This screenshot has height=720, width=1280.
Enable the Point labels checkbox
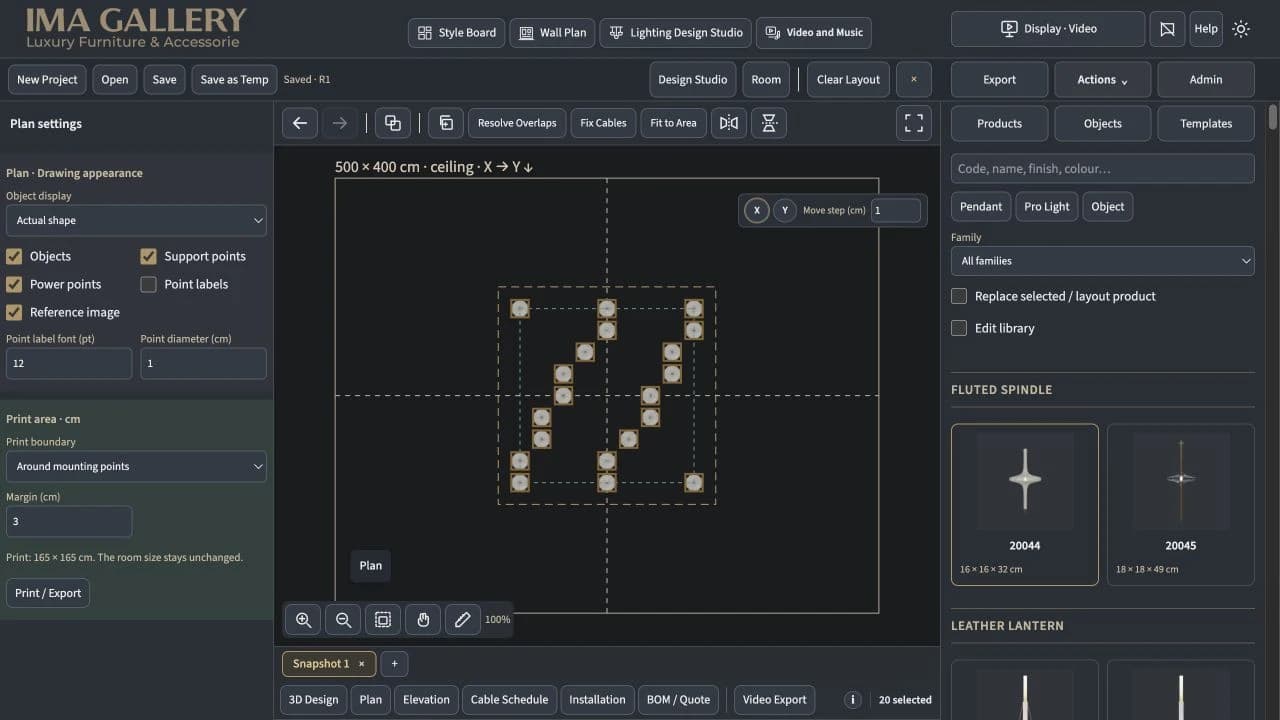(x=148, y=284)
